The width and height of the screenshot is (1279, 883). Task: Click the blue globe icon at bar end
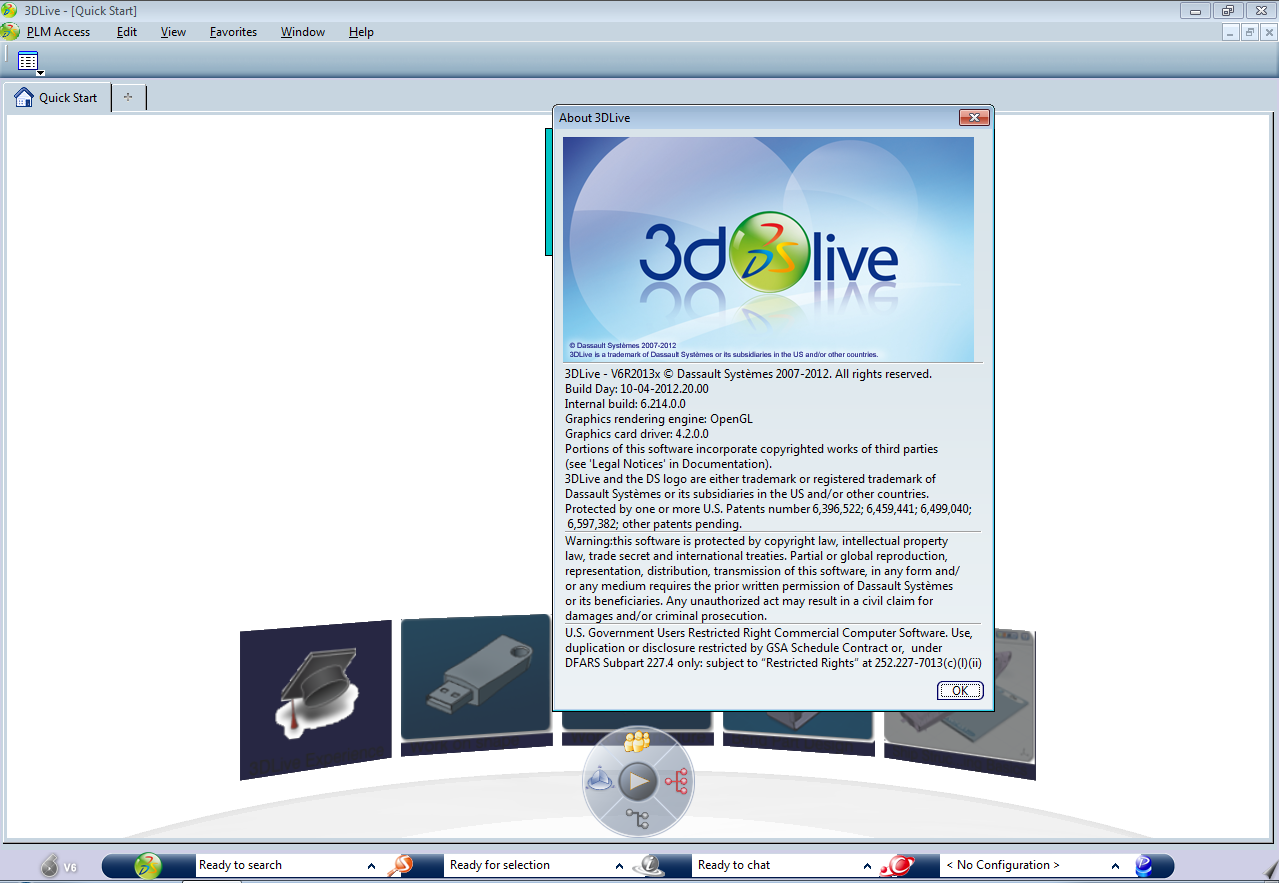click(1144, 866)
